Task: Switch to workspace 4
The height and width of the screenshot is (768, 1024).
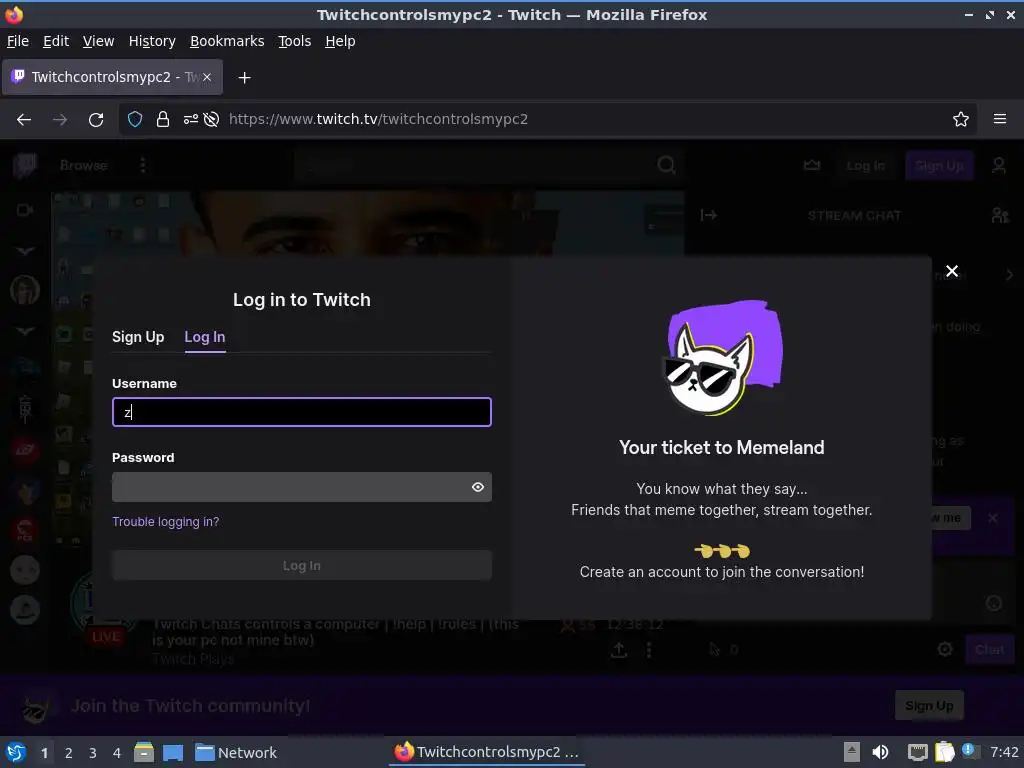Action: click(117, 753)
